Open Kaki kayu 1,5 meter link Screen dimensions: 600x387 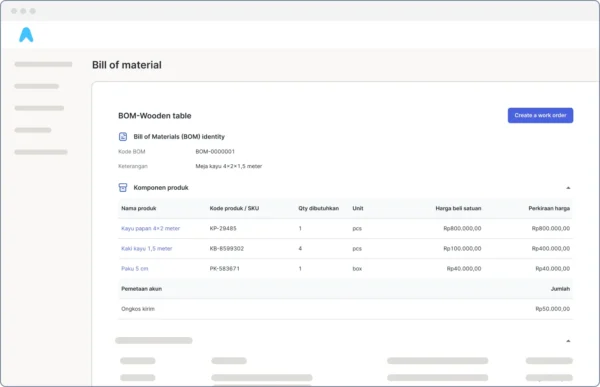point(147,248)
